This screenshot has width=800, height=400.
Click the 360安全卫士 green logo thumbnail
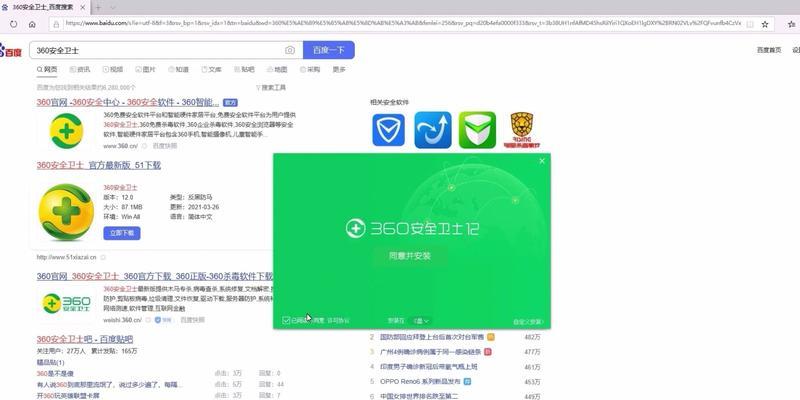[x=66, y=303]
